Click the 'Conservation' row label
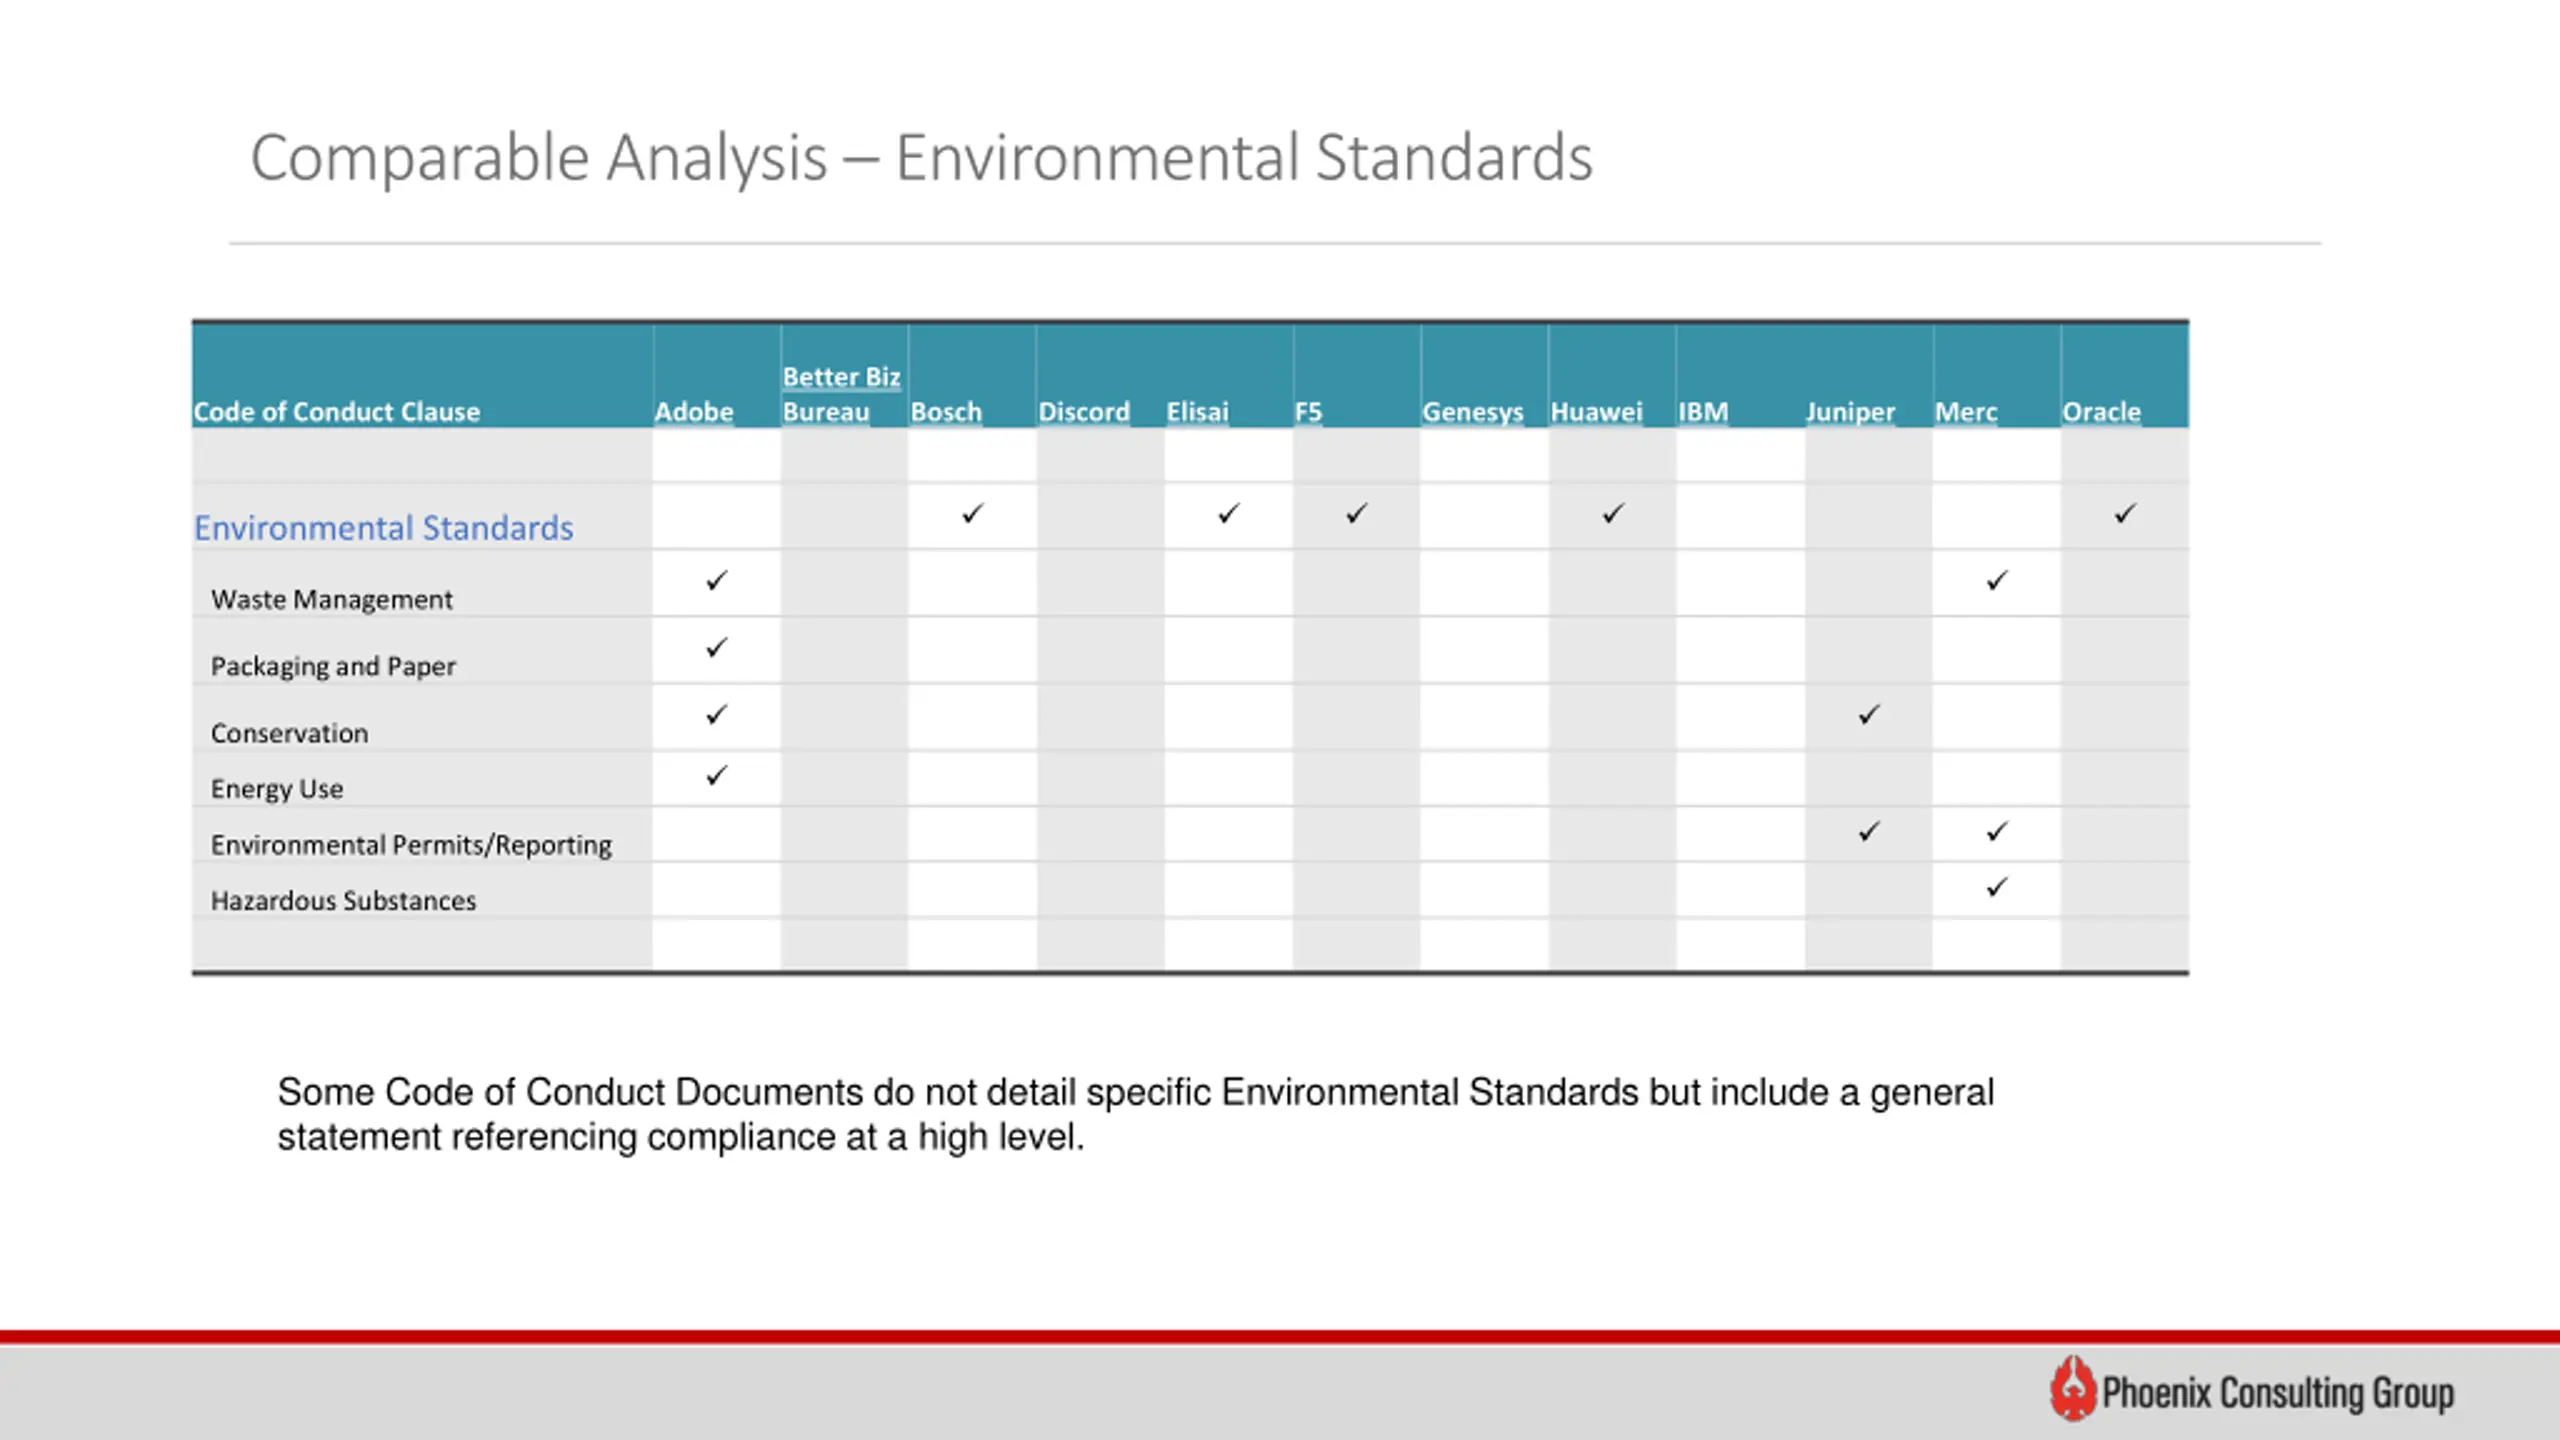Viewport: 2560px width, 1440px height. 289,733
